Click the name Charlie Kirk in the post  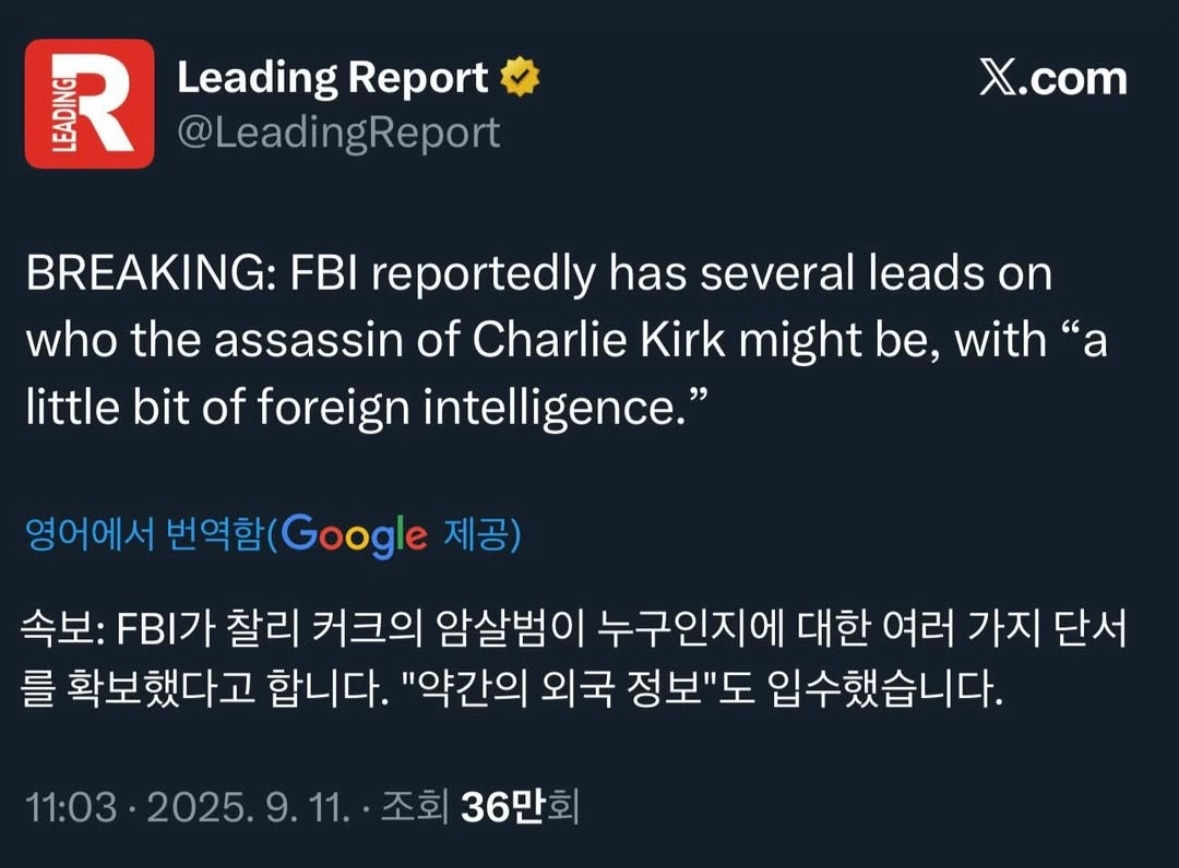point(599,340)
